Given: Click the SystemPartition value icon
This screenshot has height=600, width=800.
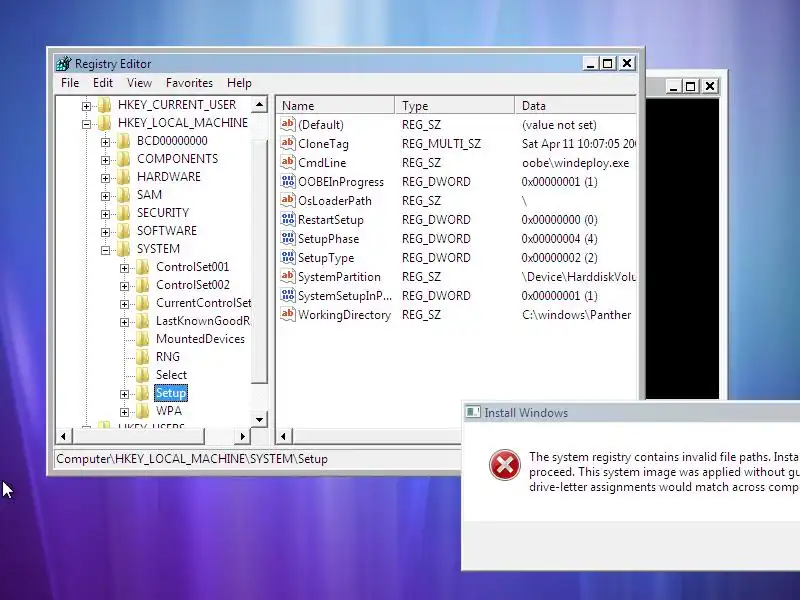Looking at the screenshot, I should (x=288, y=277).
